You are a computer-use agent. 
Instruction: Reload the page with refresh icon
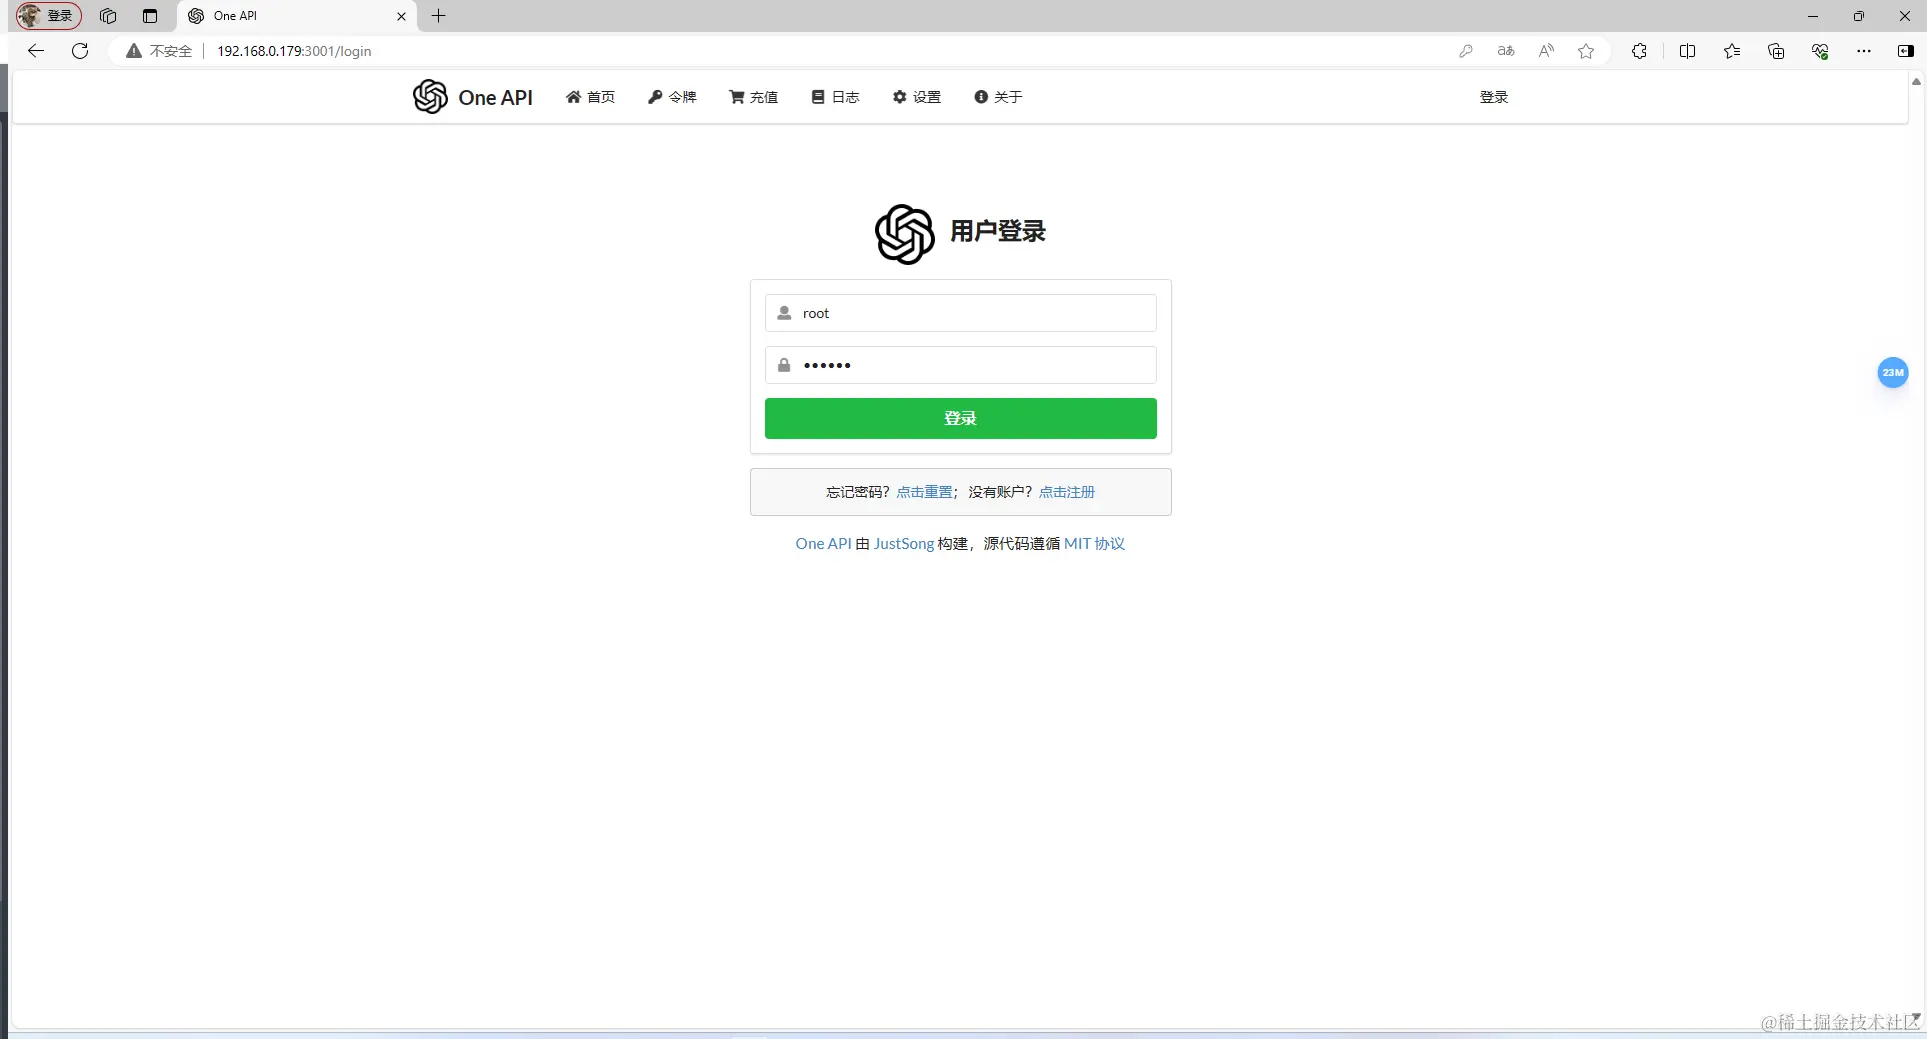click(x=80, y=51)
